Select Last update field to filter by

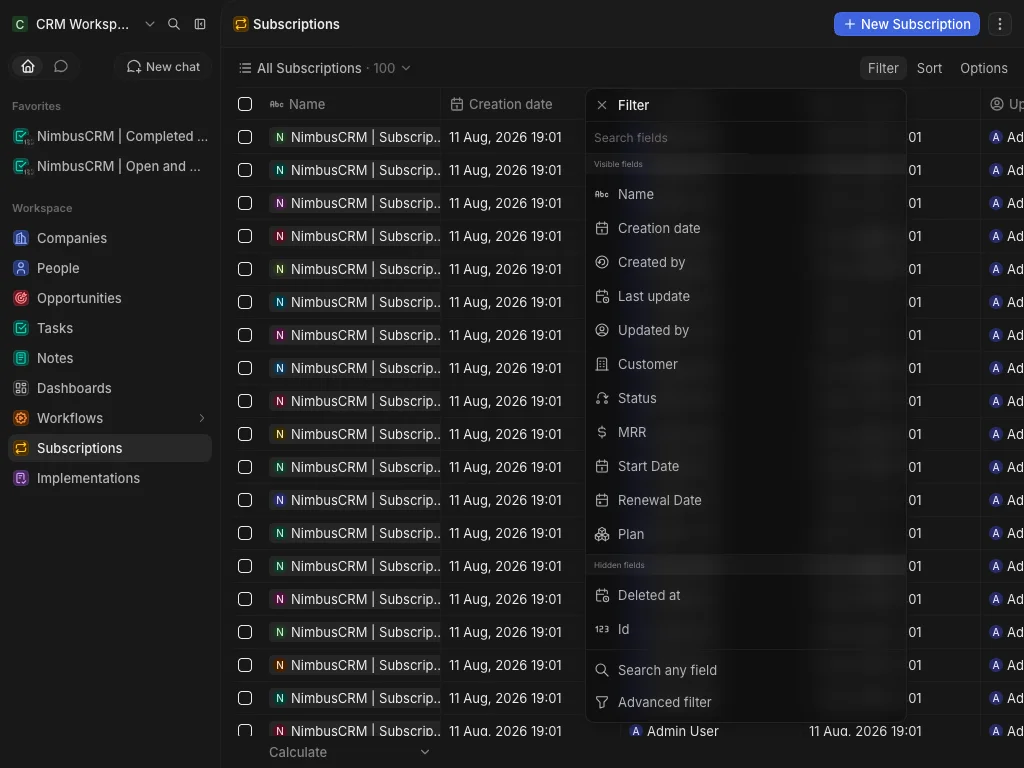[745, 296]
